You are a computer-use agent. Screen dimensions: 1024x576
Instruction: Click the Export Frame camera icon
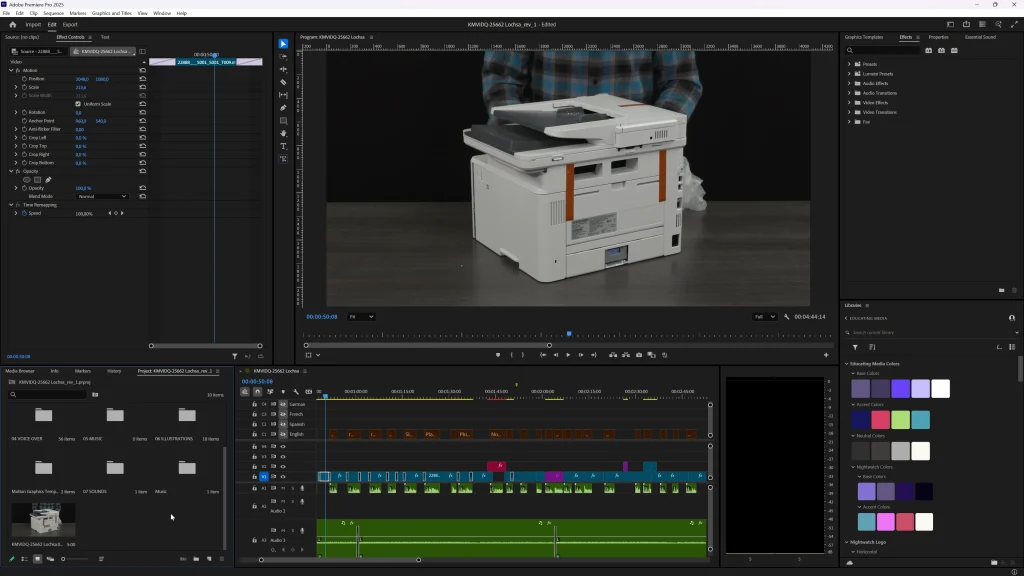click(638, 355)
